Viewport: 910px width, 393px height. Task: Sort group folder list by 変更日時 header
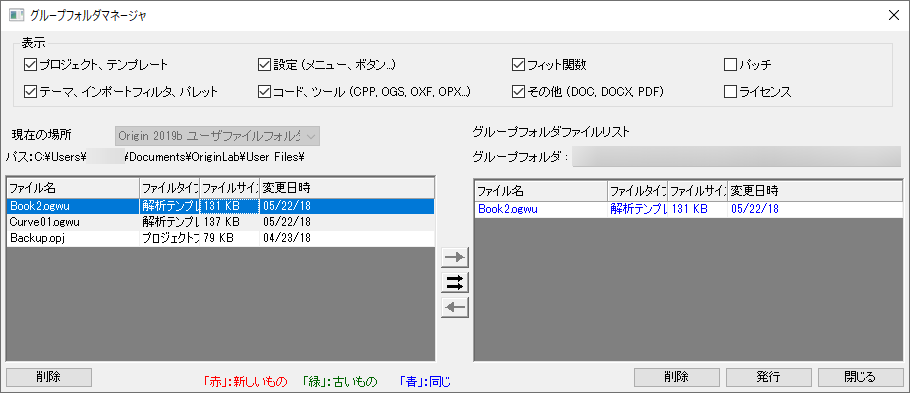point(815,190)
